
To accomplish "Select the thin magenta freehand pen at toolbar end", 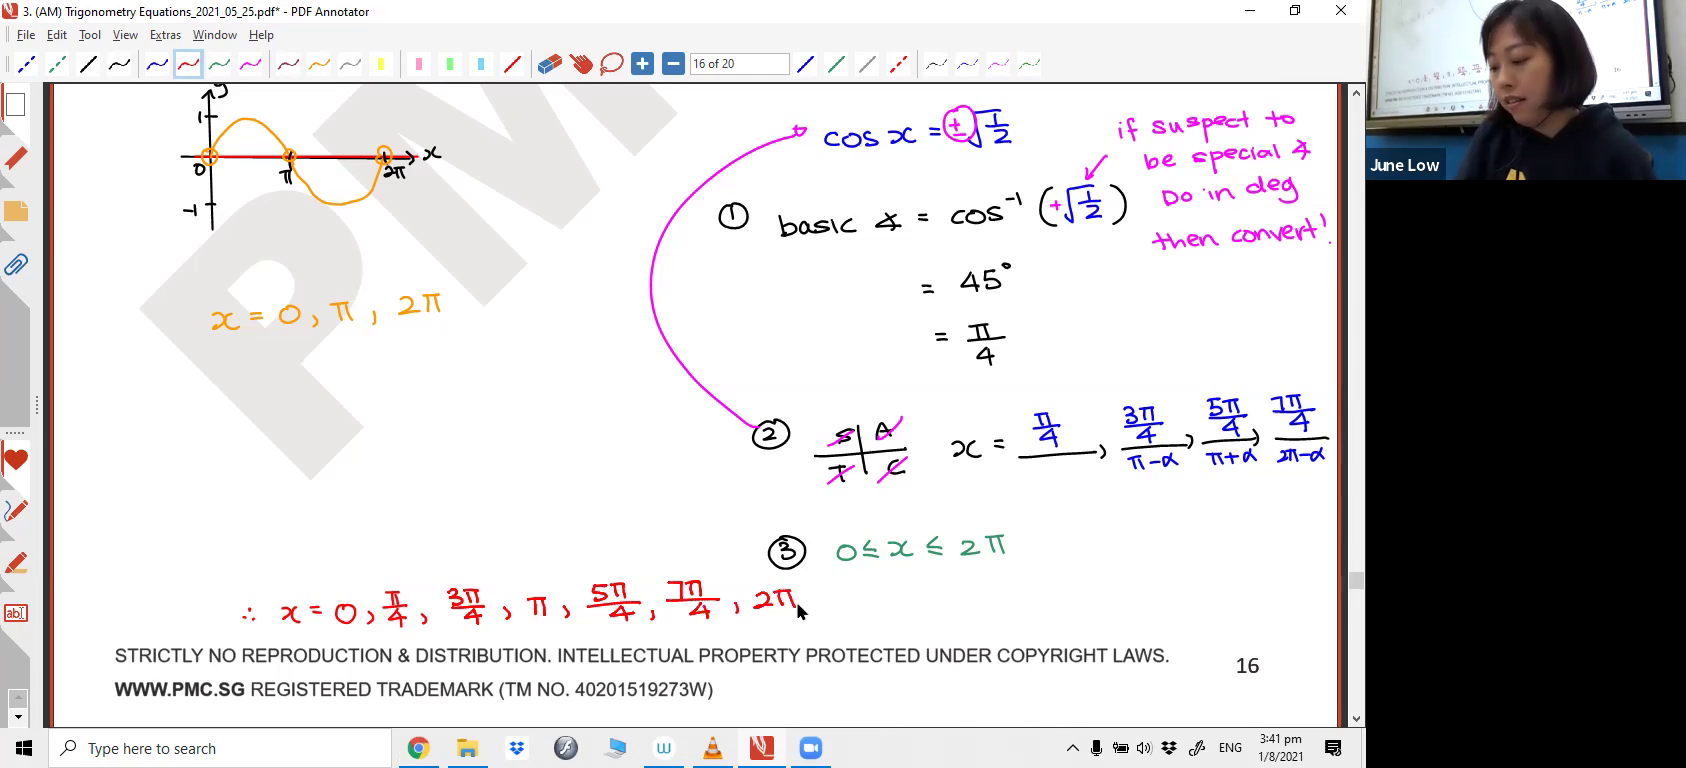I will click(998, 65).
